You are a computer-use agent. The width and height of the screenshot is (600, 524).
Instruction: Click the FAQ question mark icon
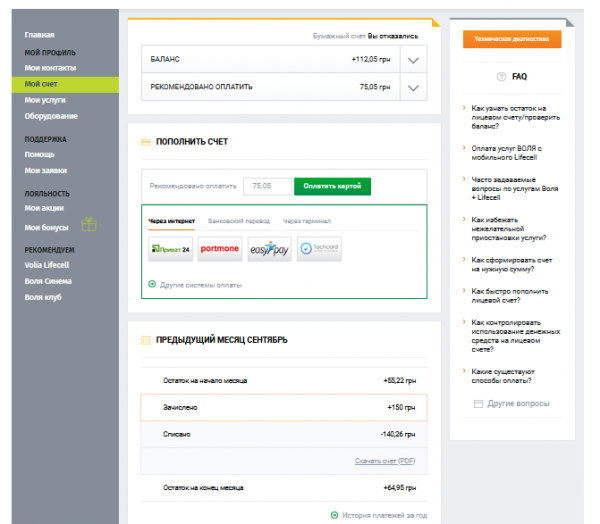click(501, 77)
